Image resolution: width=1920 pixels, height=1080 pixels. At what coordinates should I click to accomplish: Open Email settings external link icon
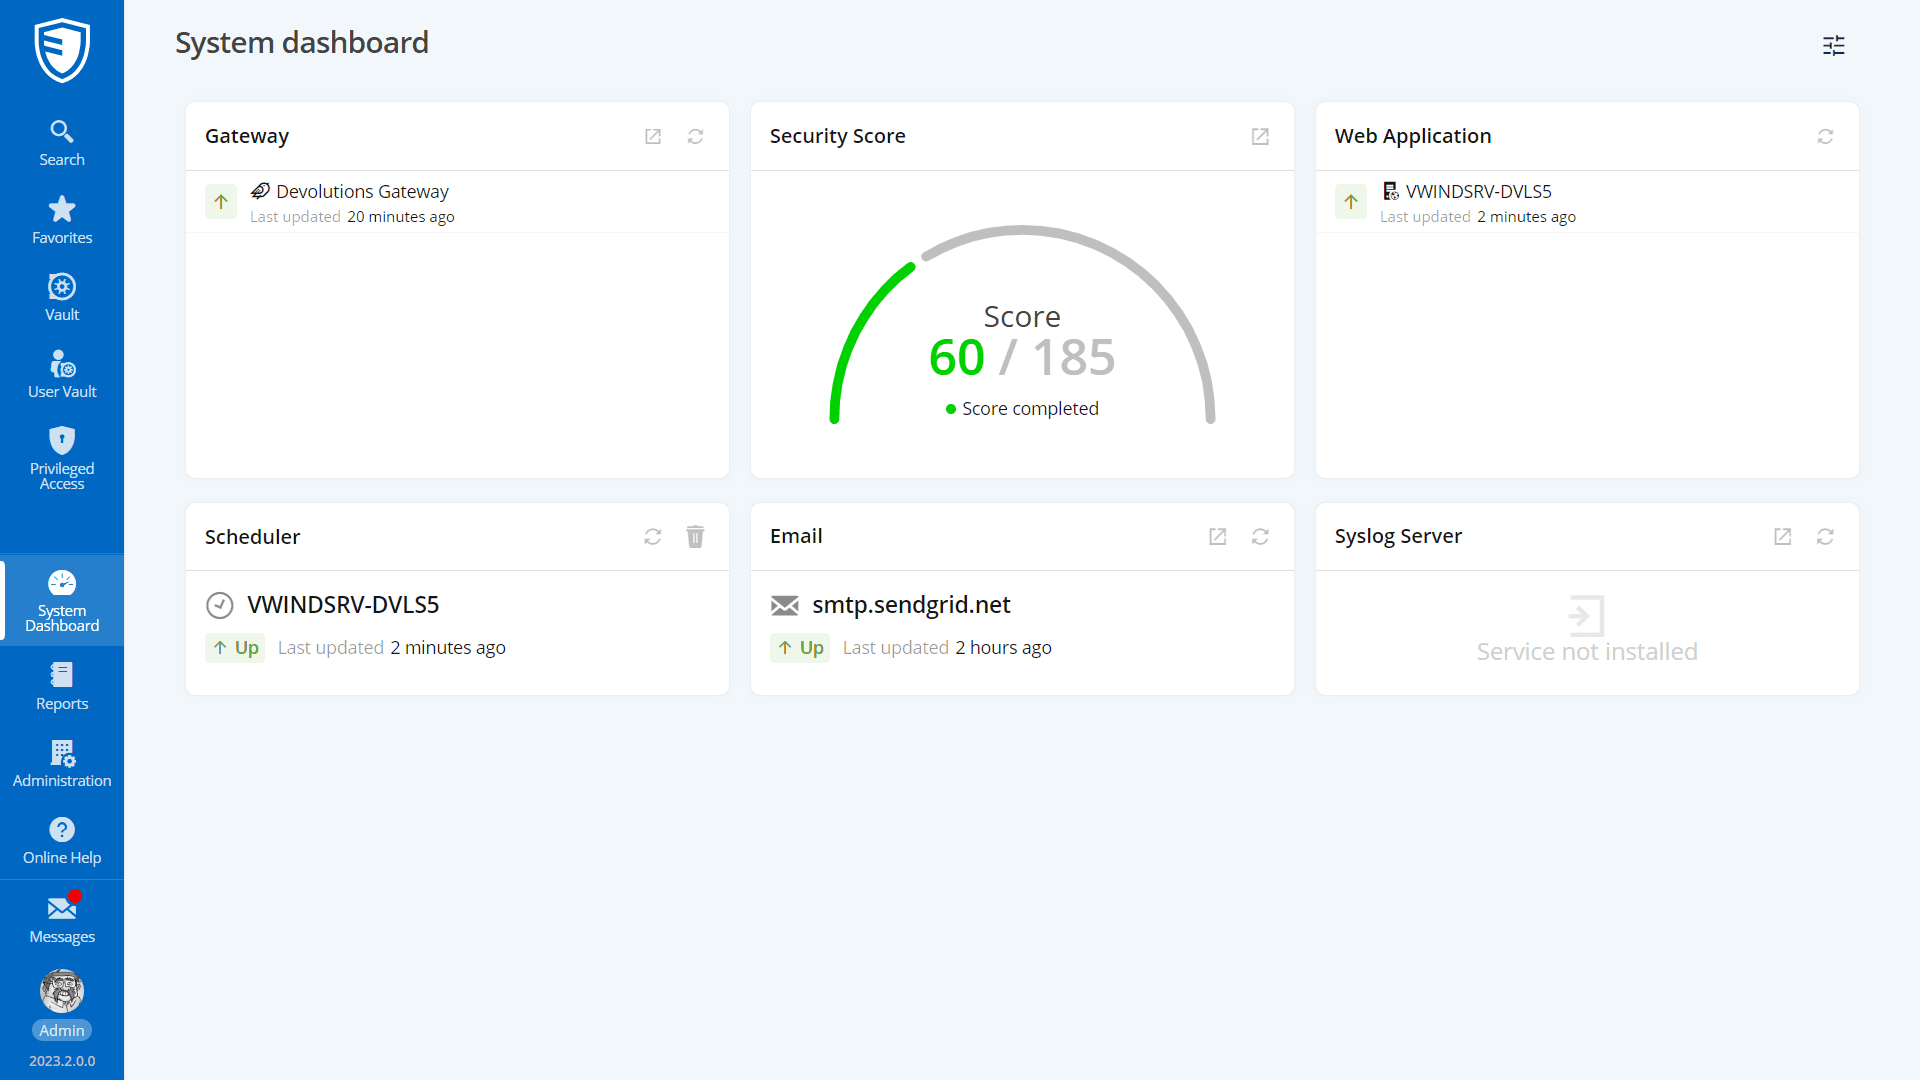tap(1217, 537)
